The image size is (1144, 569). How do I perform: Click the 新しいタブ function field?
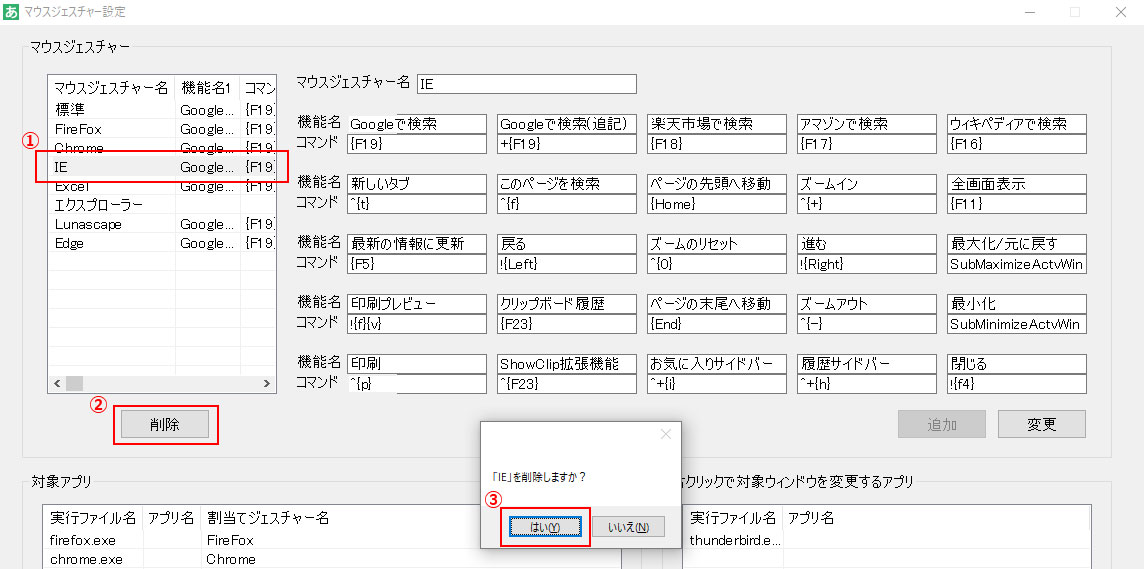tap(417, 184)
